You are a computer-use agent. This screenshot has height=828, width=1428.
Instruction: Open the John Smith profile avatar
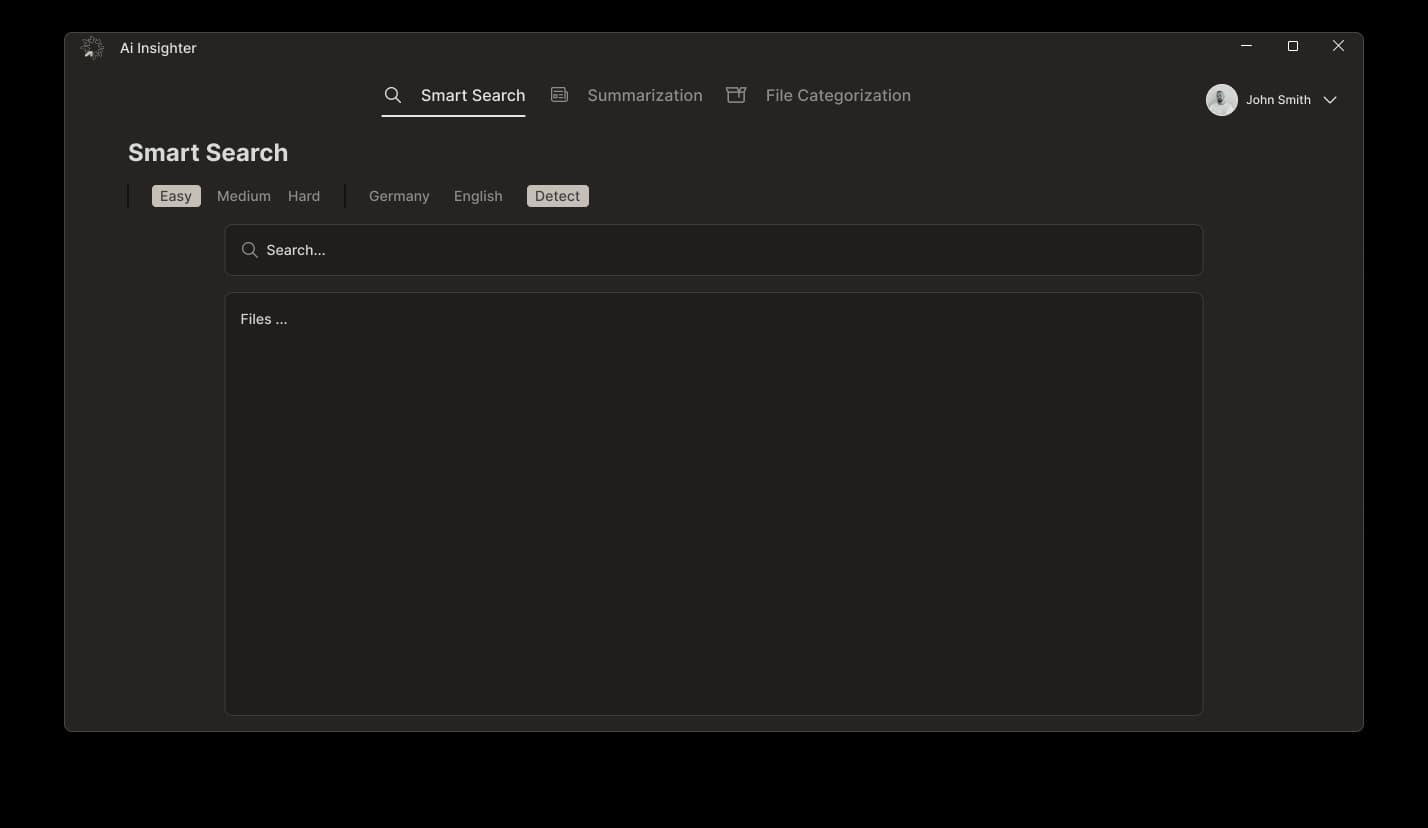pos(1221,99)
